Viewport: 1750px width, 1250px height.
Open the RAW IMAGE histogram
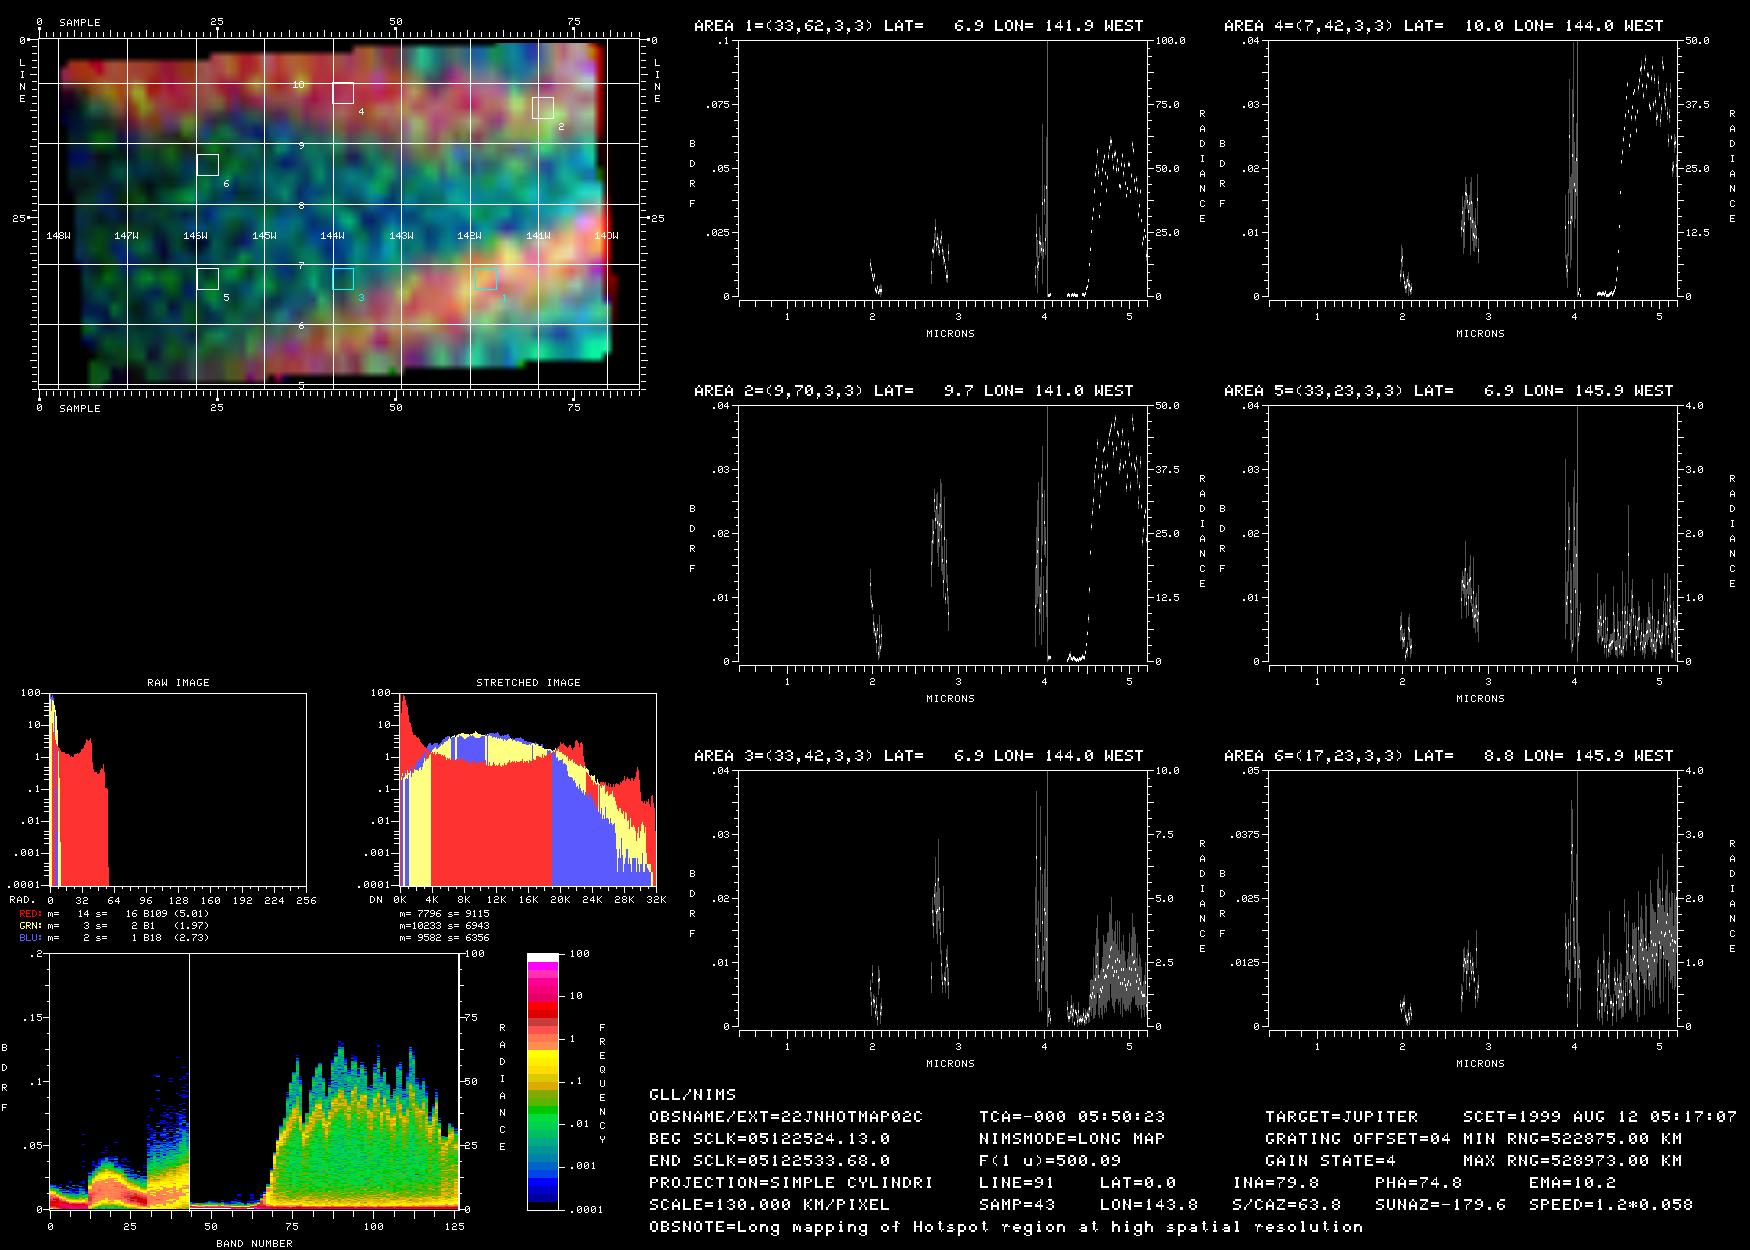click(177, 789)
